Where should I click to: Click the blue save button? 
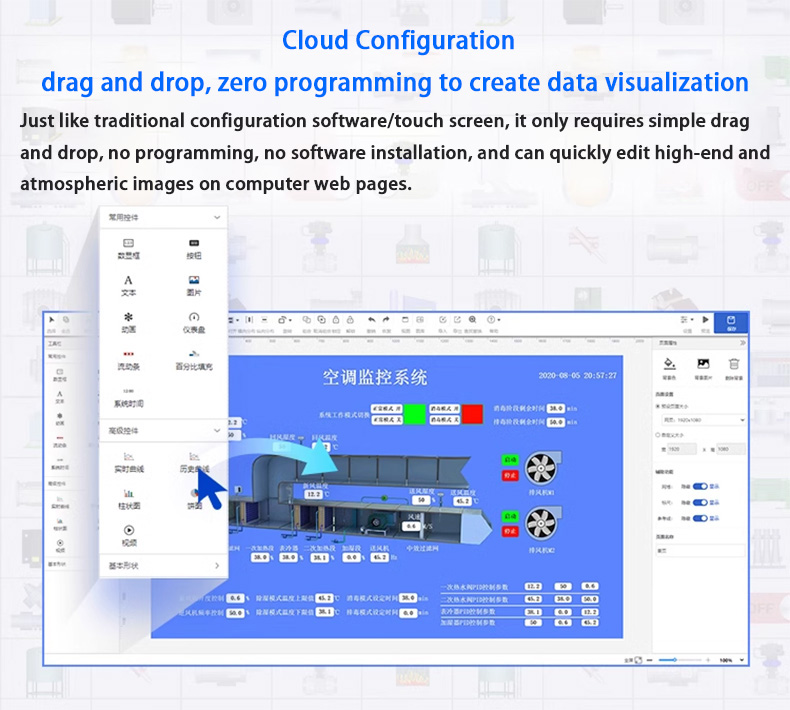(731, 322)
